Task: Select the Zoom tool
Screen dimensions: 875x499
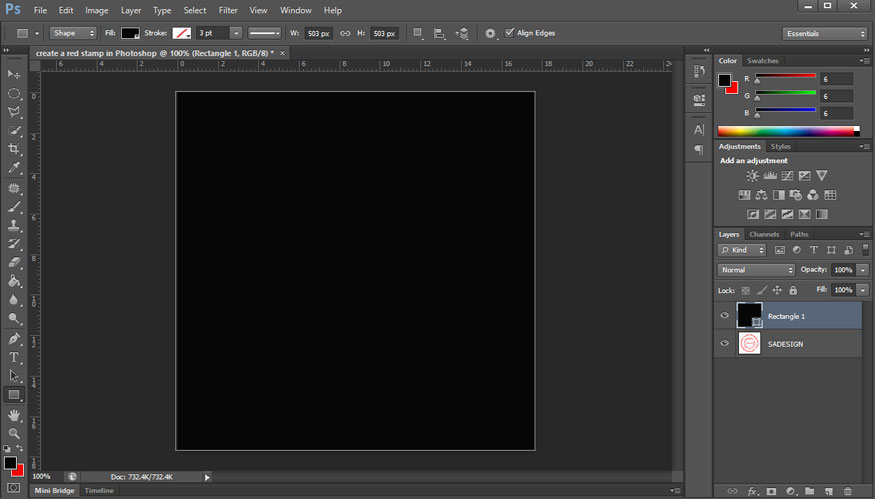Action: [x=14, y=433]
